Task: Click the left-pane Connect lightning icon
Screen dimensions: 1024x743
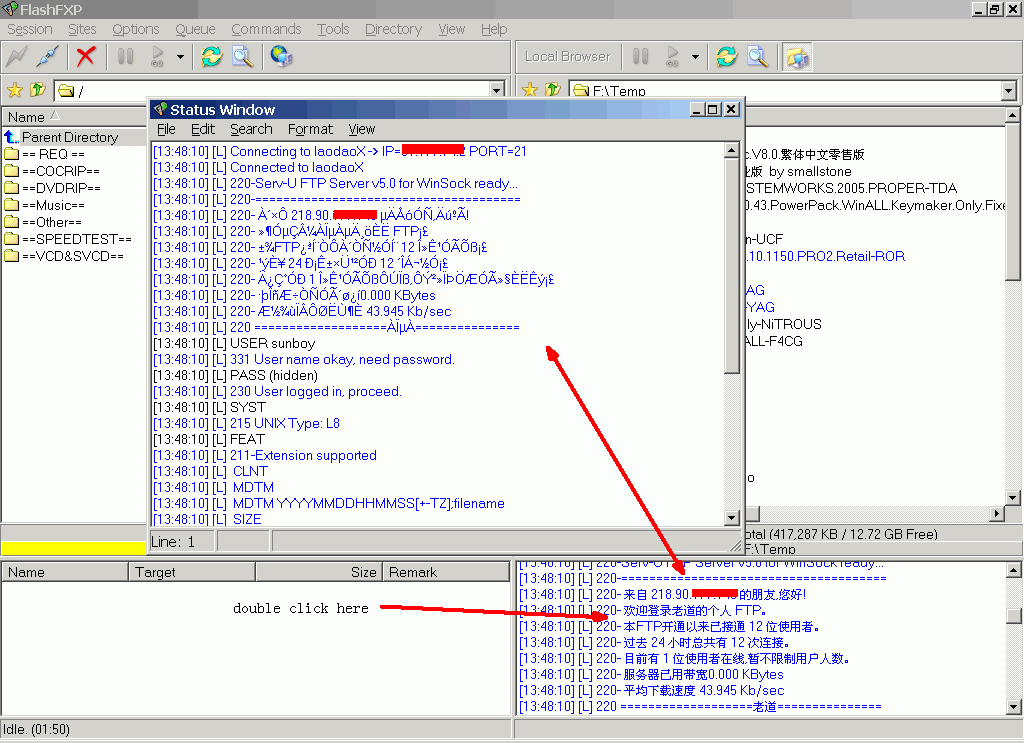Action: click(17, 57)
